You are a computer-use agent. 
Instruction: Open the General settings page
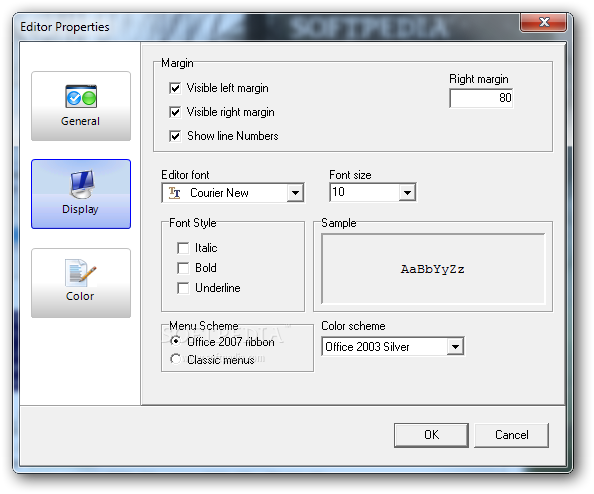click(x=81, y=106)
